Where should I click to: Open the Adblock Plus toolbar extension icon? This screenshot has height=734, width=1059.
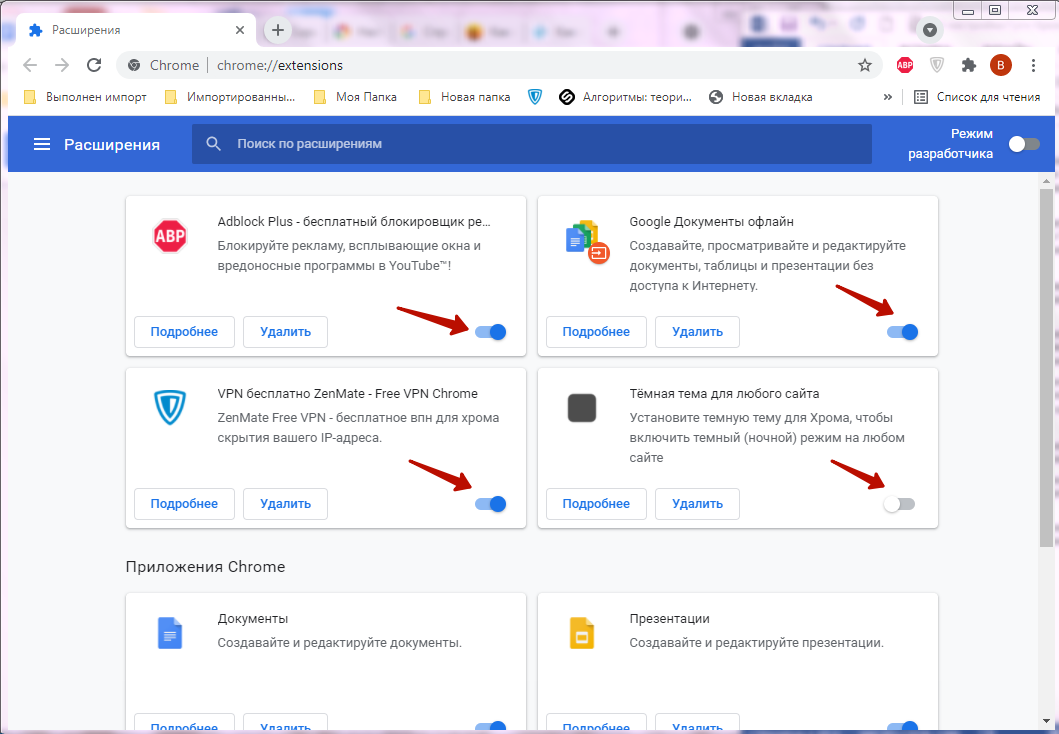[x=905, y=65]
